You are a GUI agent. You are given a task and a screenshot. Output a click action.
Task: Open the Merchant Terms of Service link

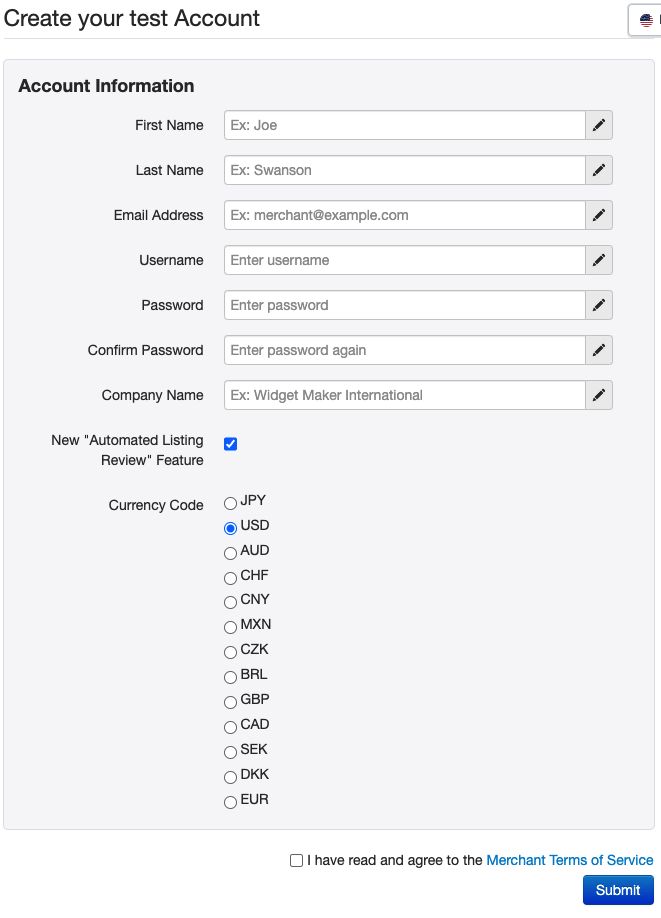tap(570, 860)
